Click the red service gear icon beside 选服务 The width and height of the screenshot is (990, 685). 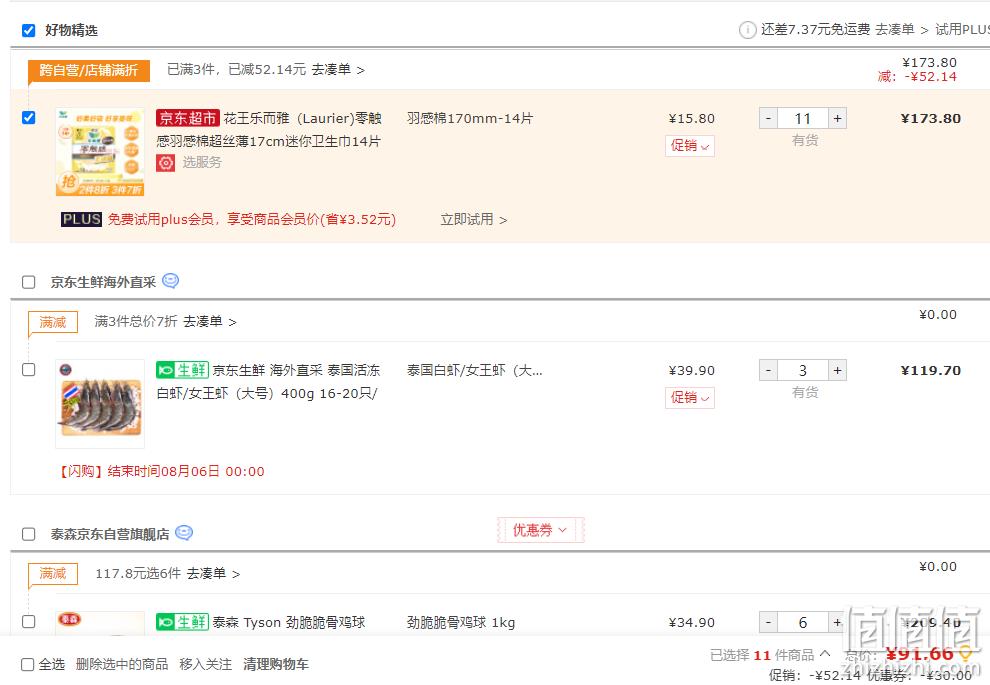coord(165,163)
